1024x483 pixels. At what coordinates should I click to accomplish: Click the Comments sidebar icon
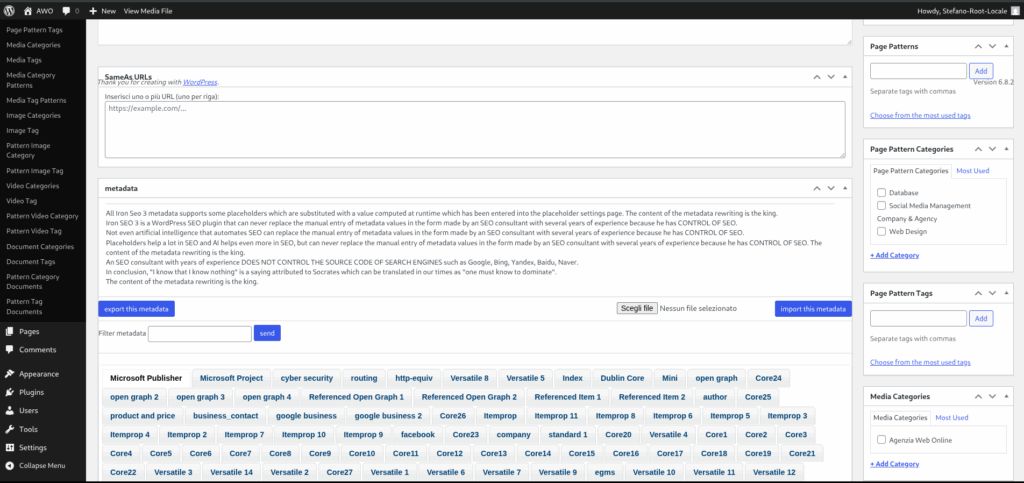pyautogui.click(x=9, y=349)
